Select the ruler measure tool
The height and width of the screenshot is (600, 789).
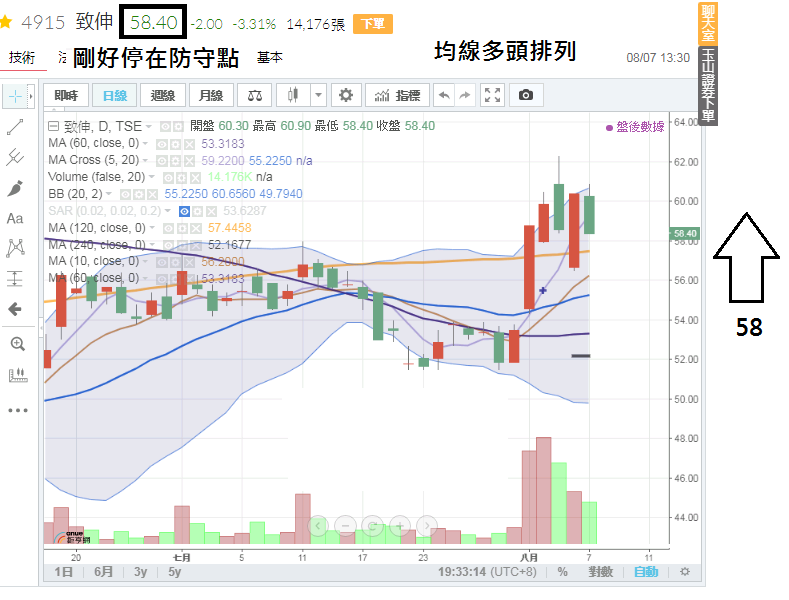point(18,375)
